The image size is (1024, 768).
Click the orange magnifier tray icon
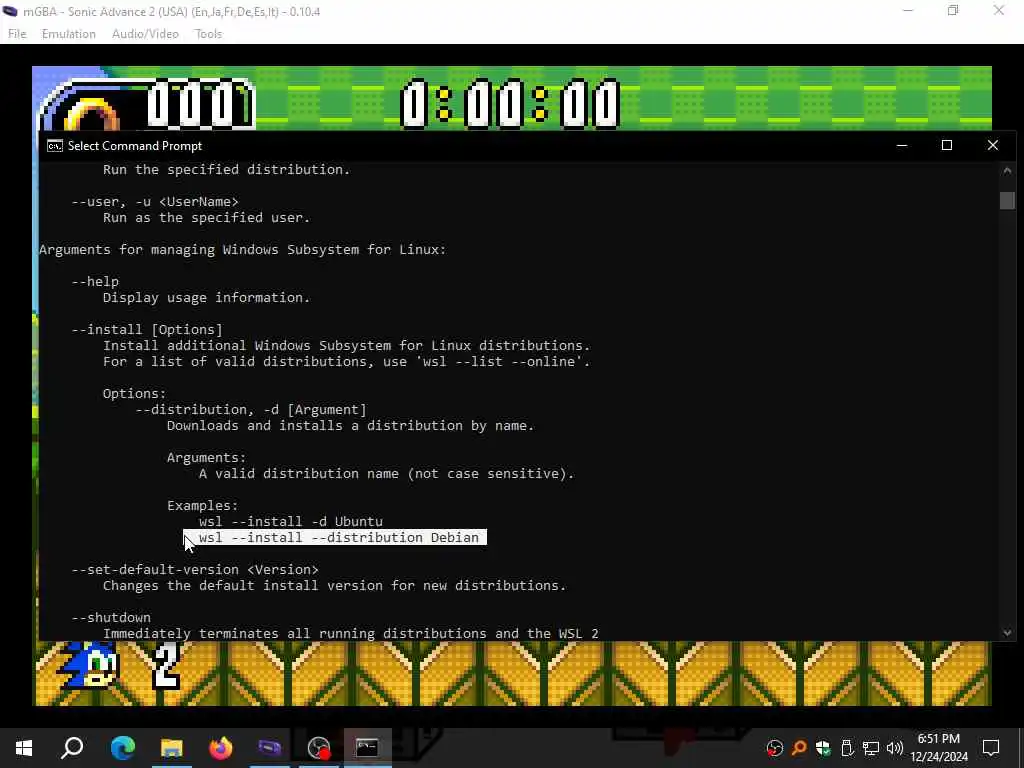(x=799, y=748)
